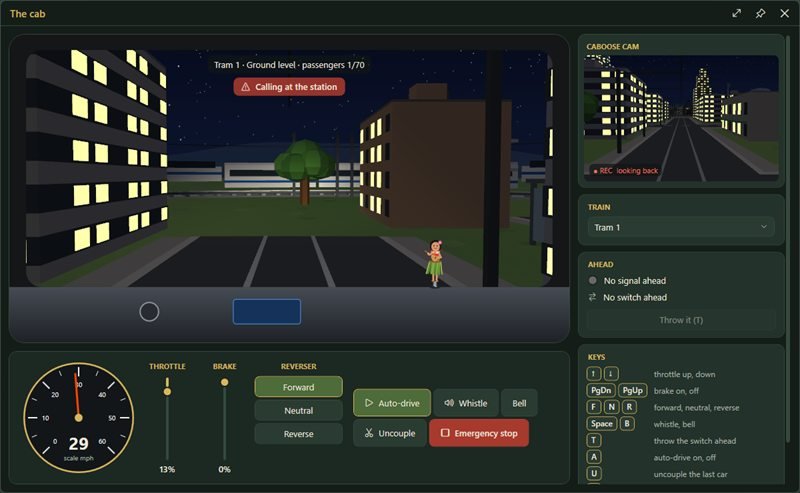This screenshot has width=800, height=493.
Task: Click the R reverse key cap
Action: tap(629, 407)
